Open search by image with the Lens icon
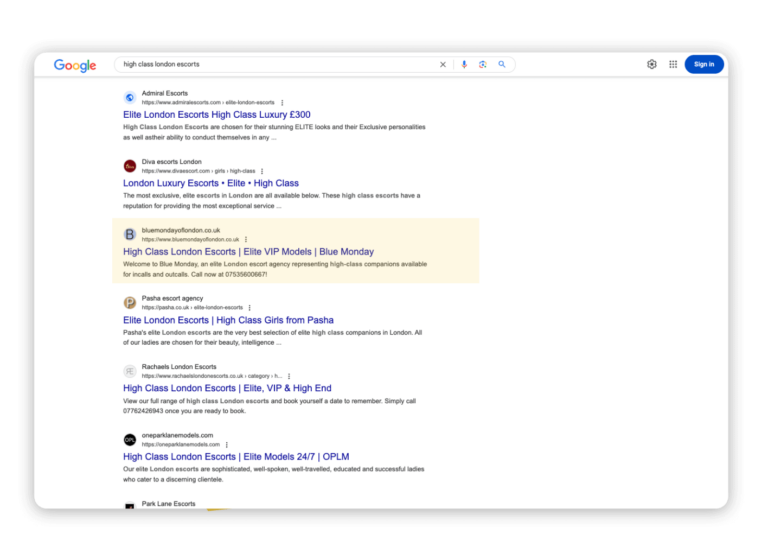The width and height of the screenshot is (768, 553). (x=483, y=64)
